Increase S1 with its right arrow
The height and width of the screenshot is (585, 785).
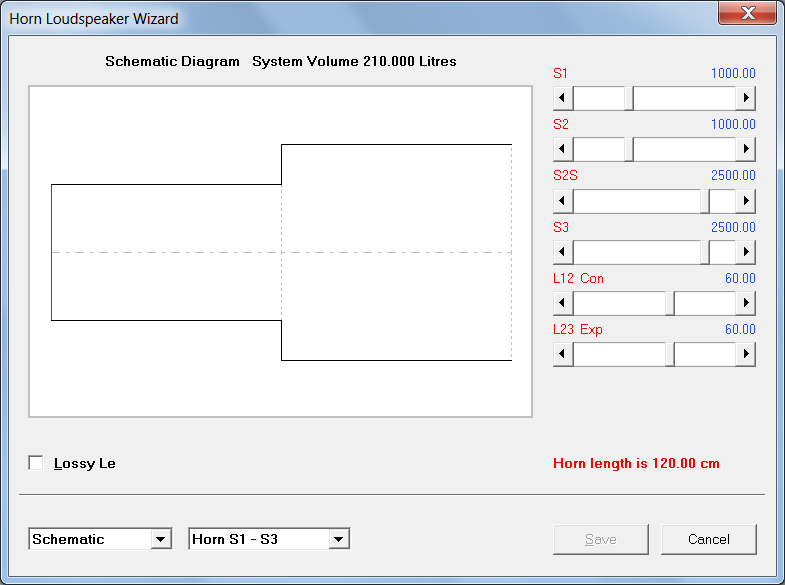click(745, 98)
